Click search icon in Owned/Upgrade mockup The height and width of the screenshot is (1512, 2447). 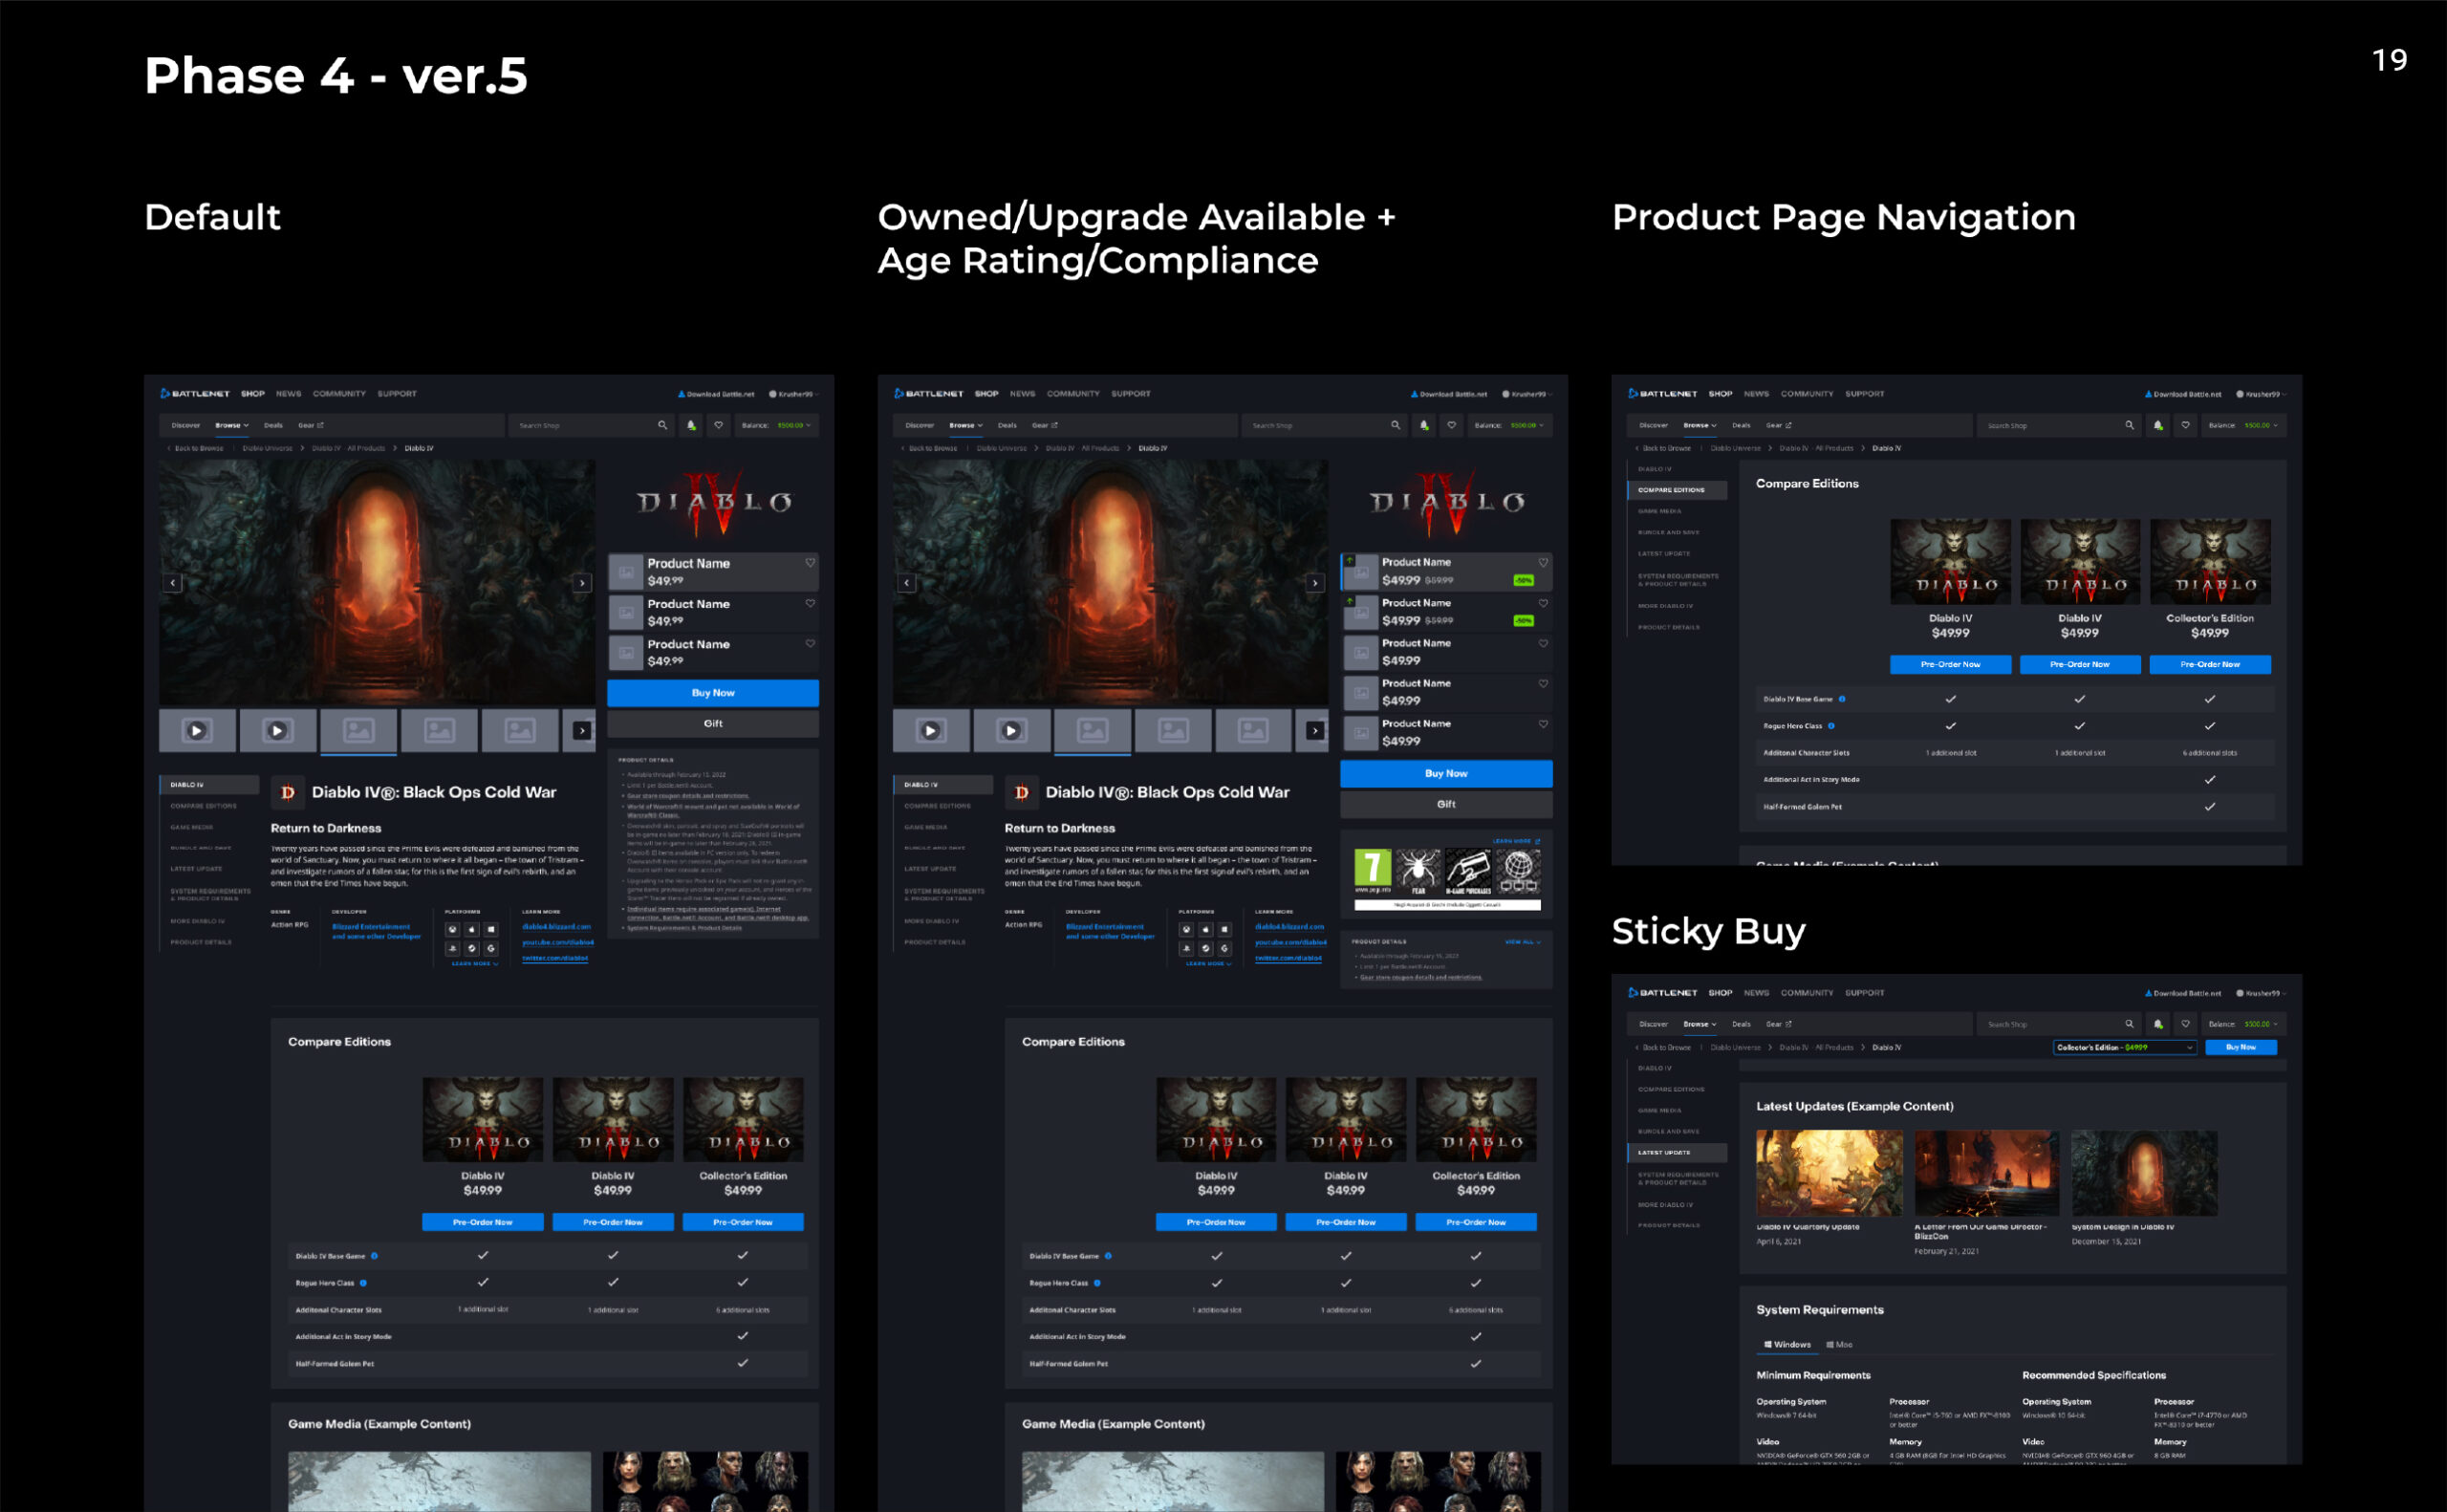1395,425
